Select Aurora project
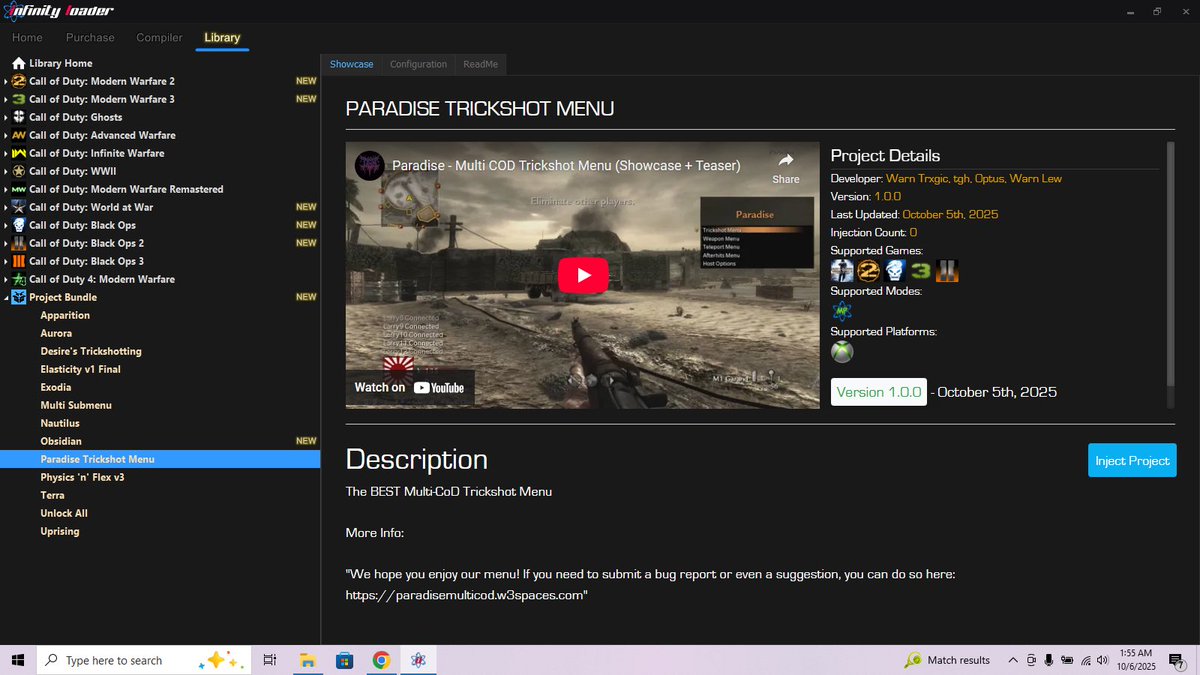This screenshot has height=675, width=1200. click(56, 333)
